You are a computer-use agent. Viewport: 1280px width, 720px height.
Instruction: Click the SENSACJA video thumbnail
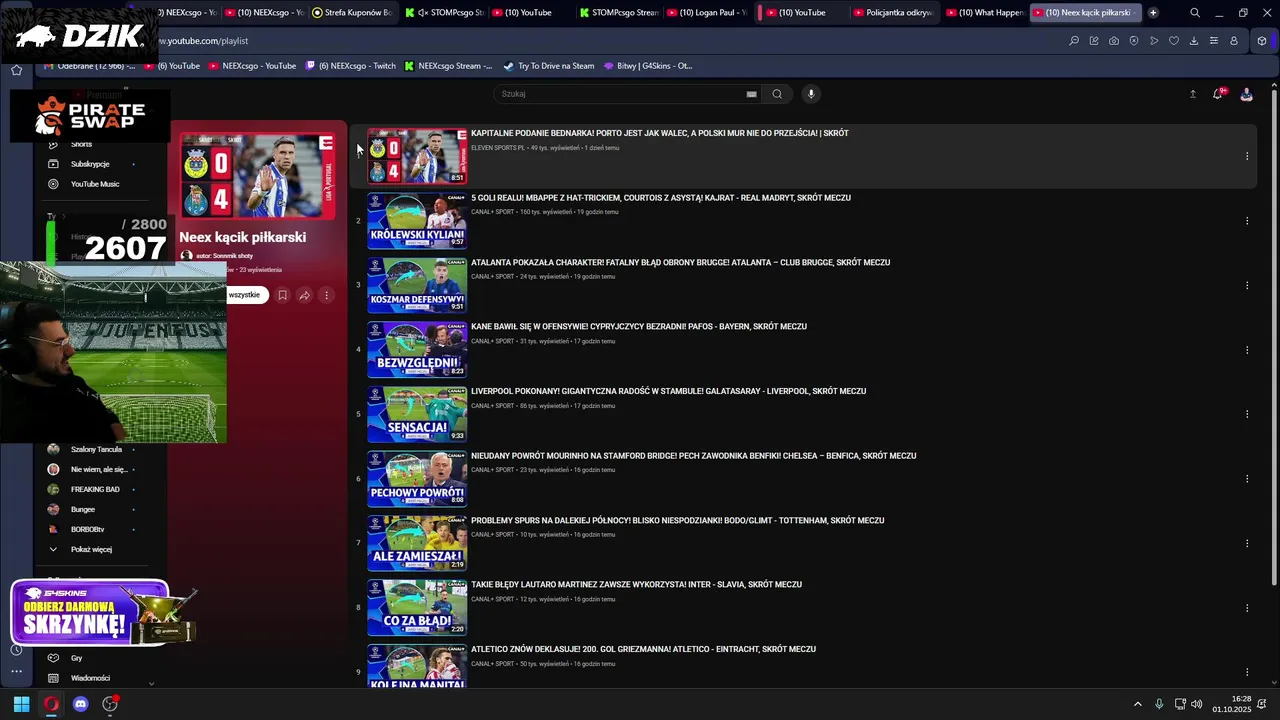click(417, 414)
